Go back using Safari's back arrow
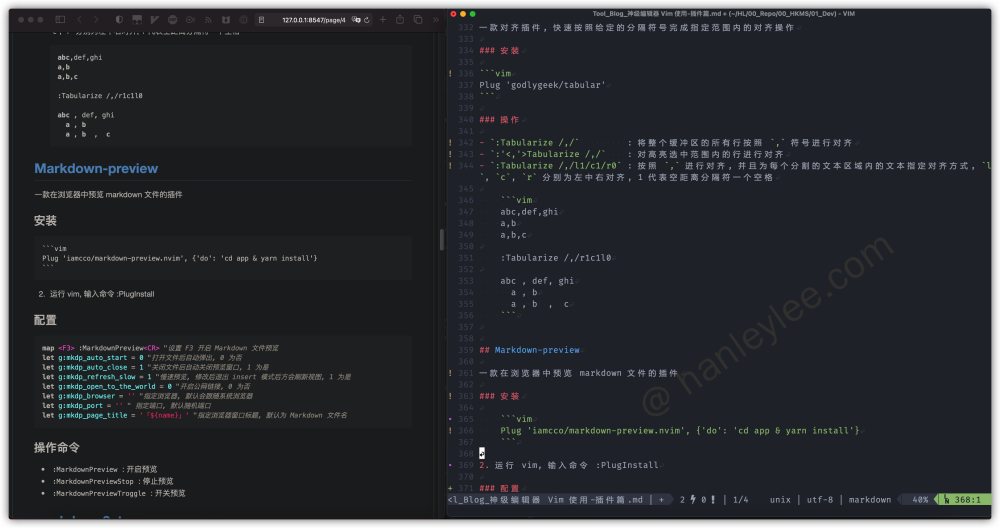Image resolution: width=1000 pixels, height=528 pixels. (x=79, y=20)
